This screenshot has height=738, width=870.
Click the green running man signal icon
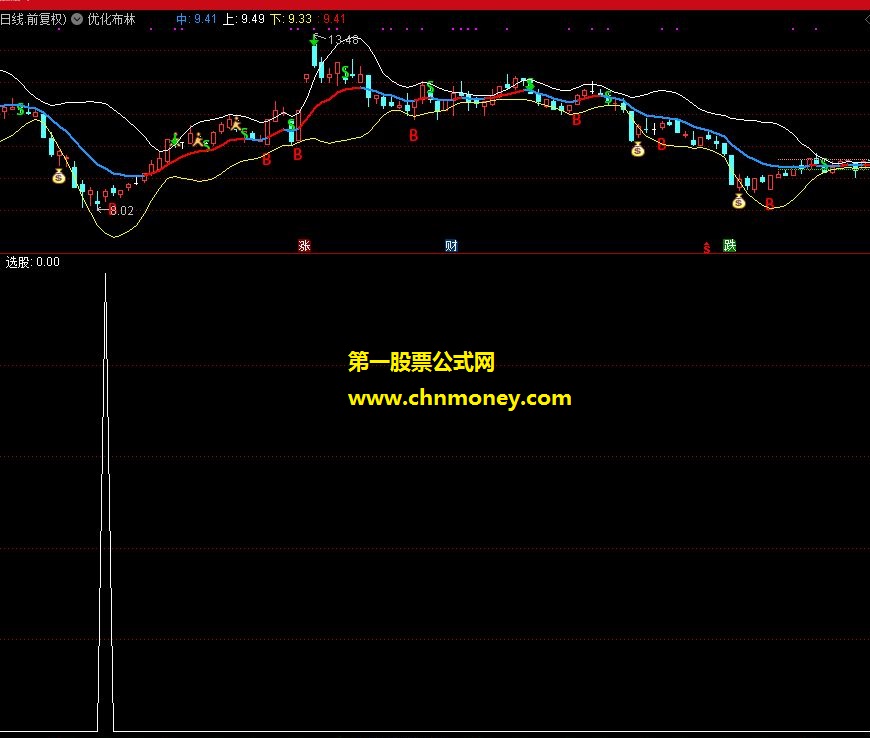[x=175, y=140]
